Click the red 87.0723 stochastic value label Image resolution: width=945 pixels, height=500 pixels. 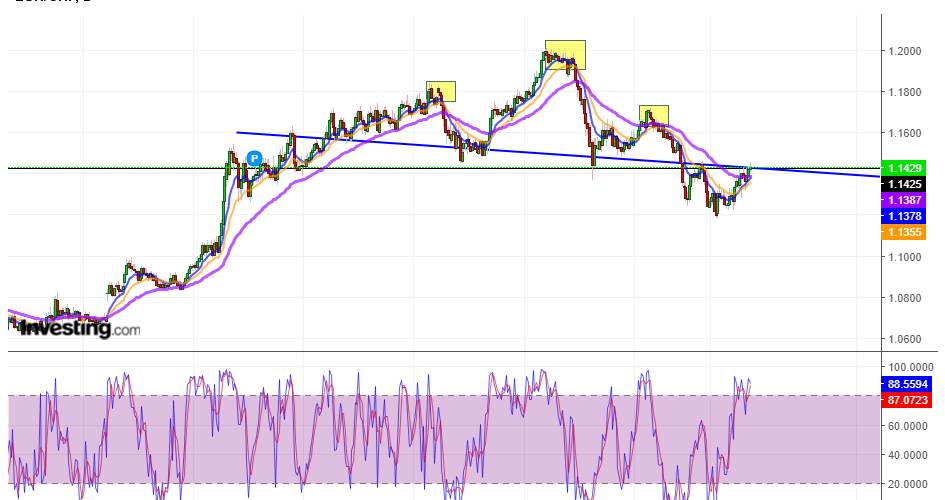point(908,399)
